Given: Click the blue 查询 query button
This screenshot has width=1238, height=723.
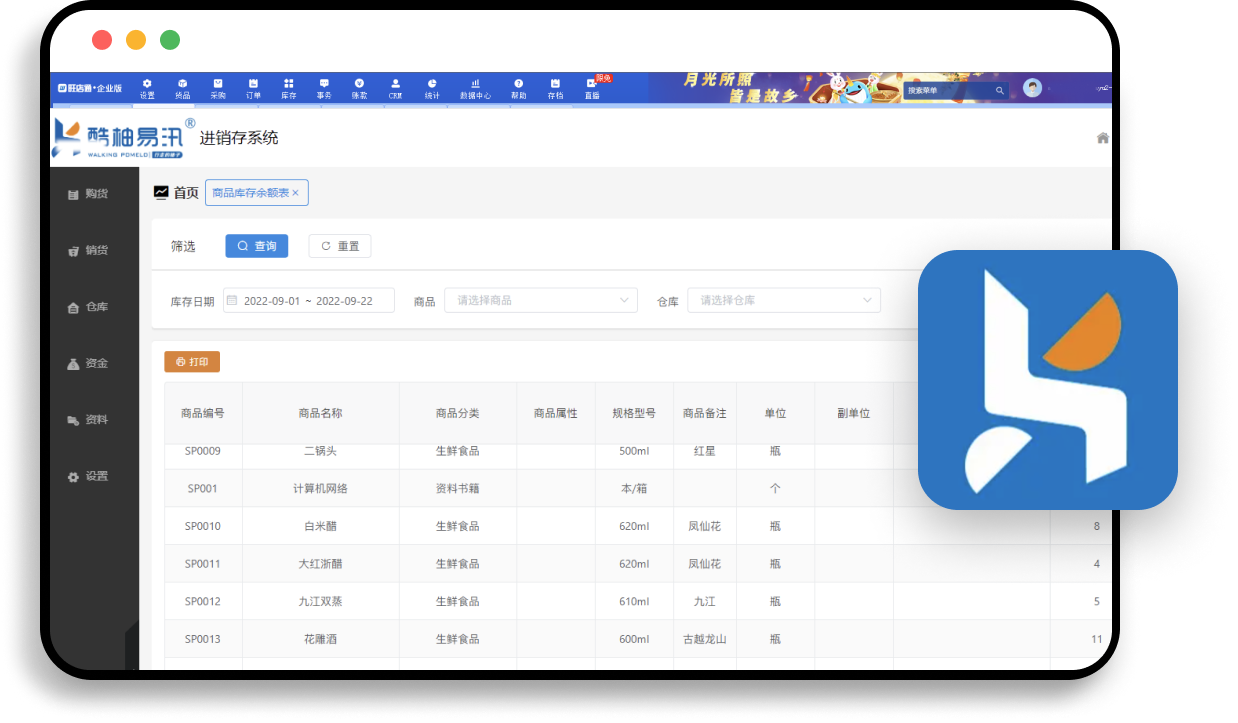Looking at the screenshot, I should [256, 246].
